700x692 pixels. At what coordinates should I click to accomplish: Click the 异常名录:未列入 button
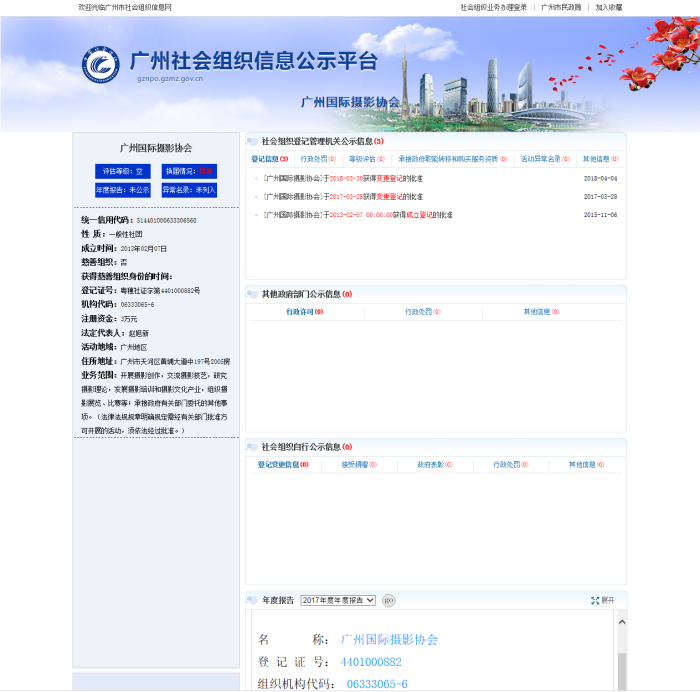point(189,190)
